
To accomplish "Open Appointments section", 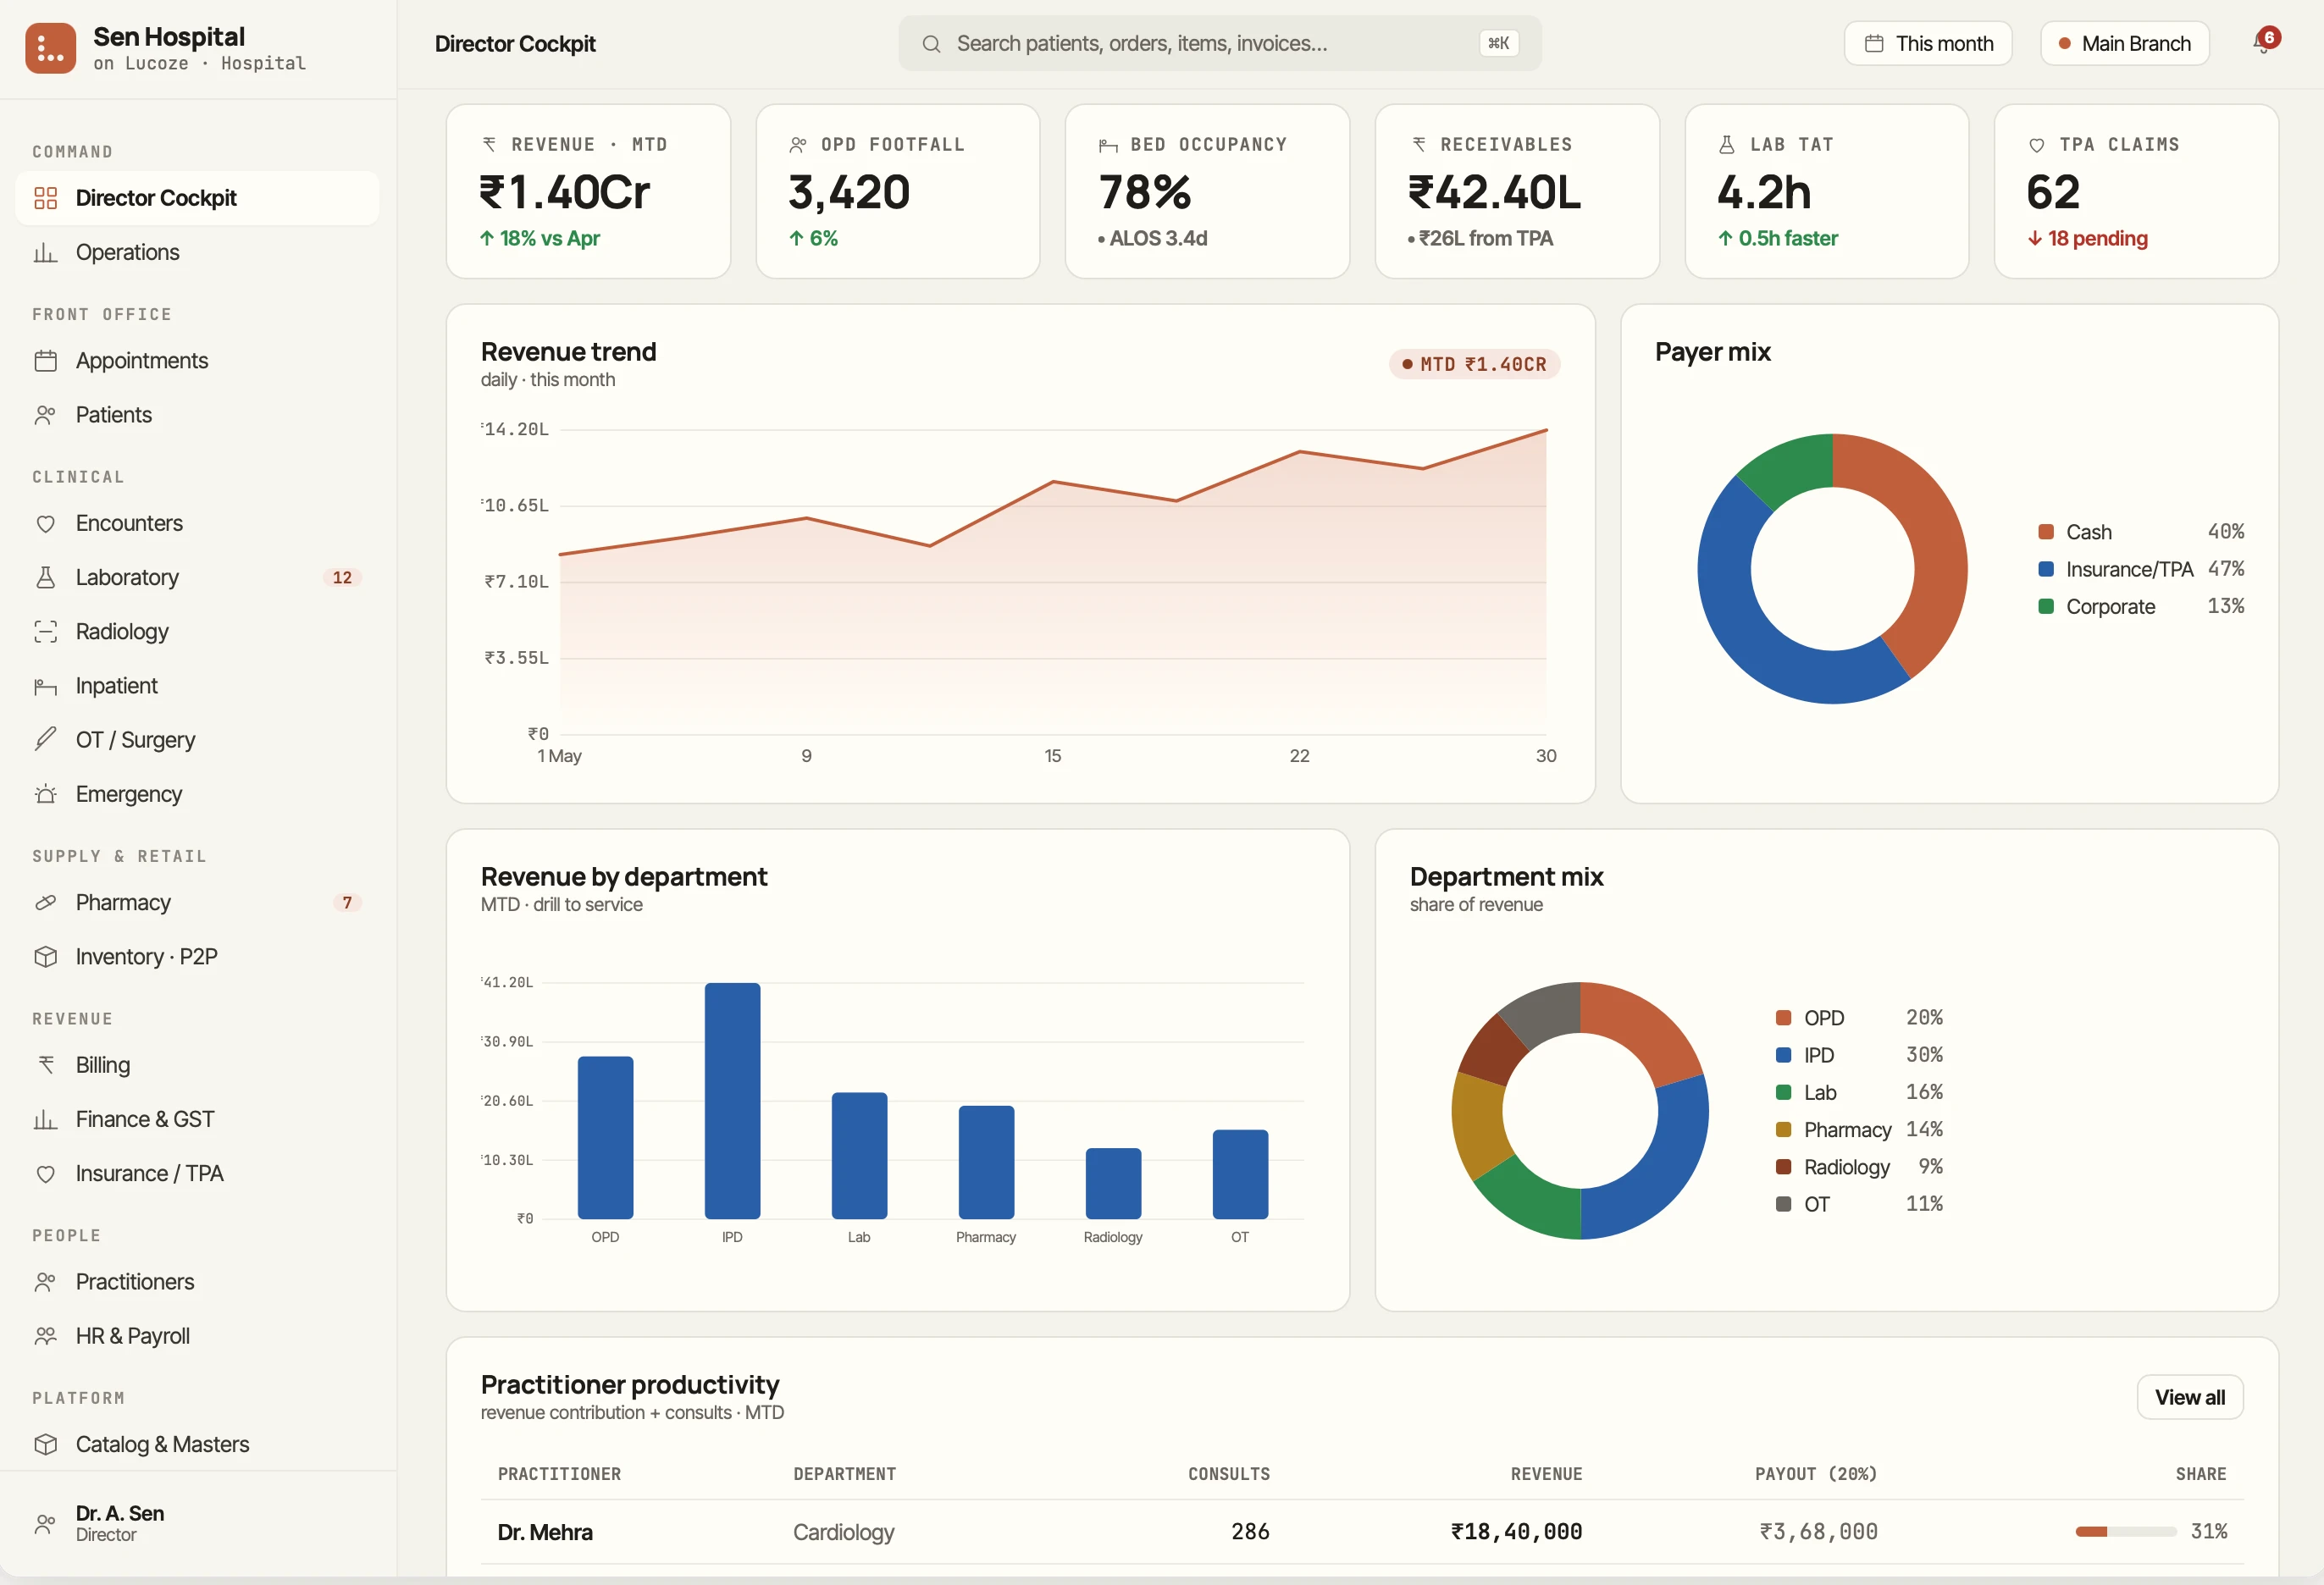I will point(197,360).
